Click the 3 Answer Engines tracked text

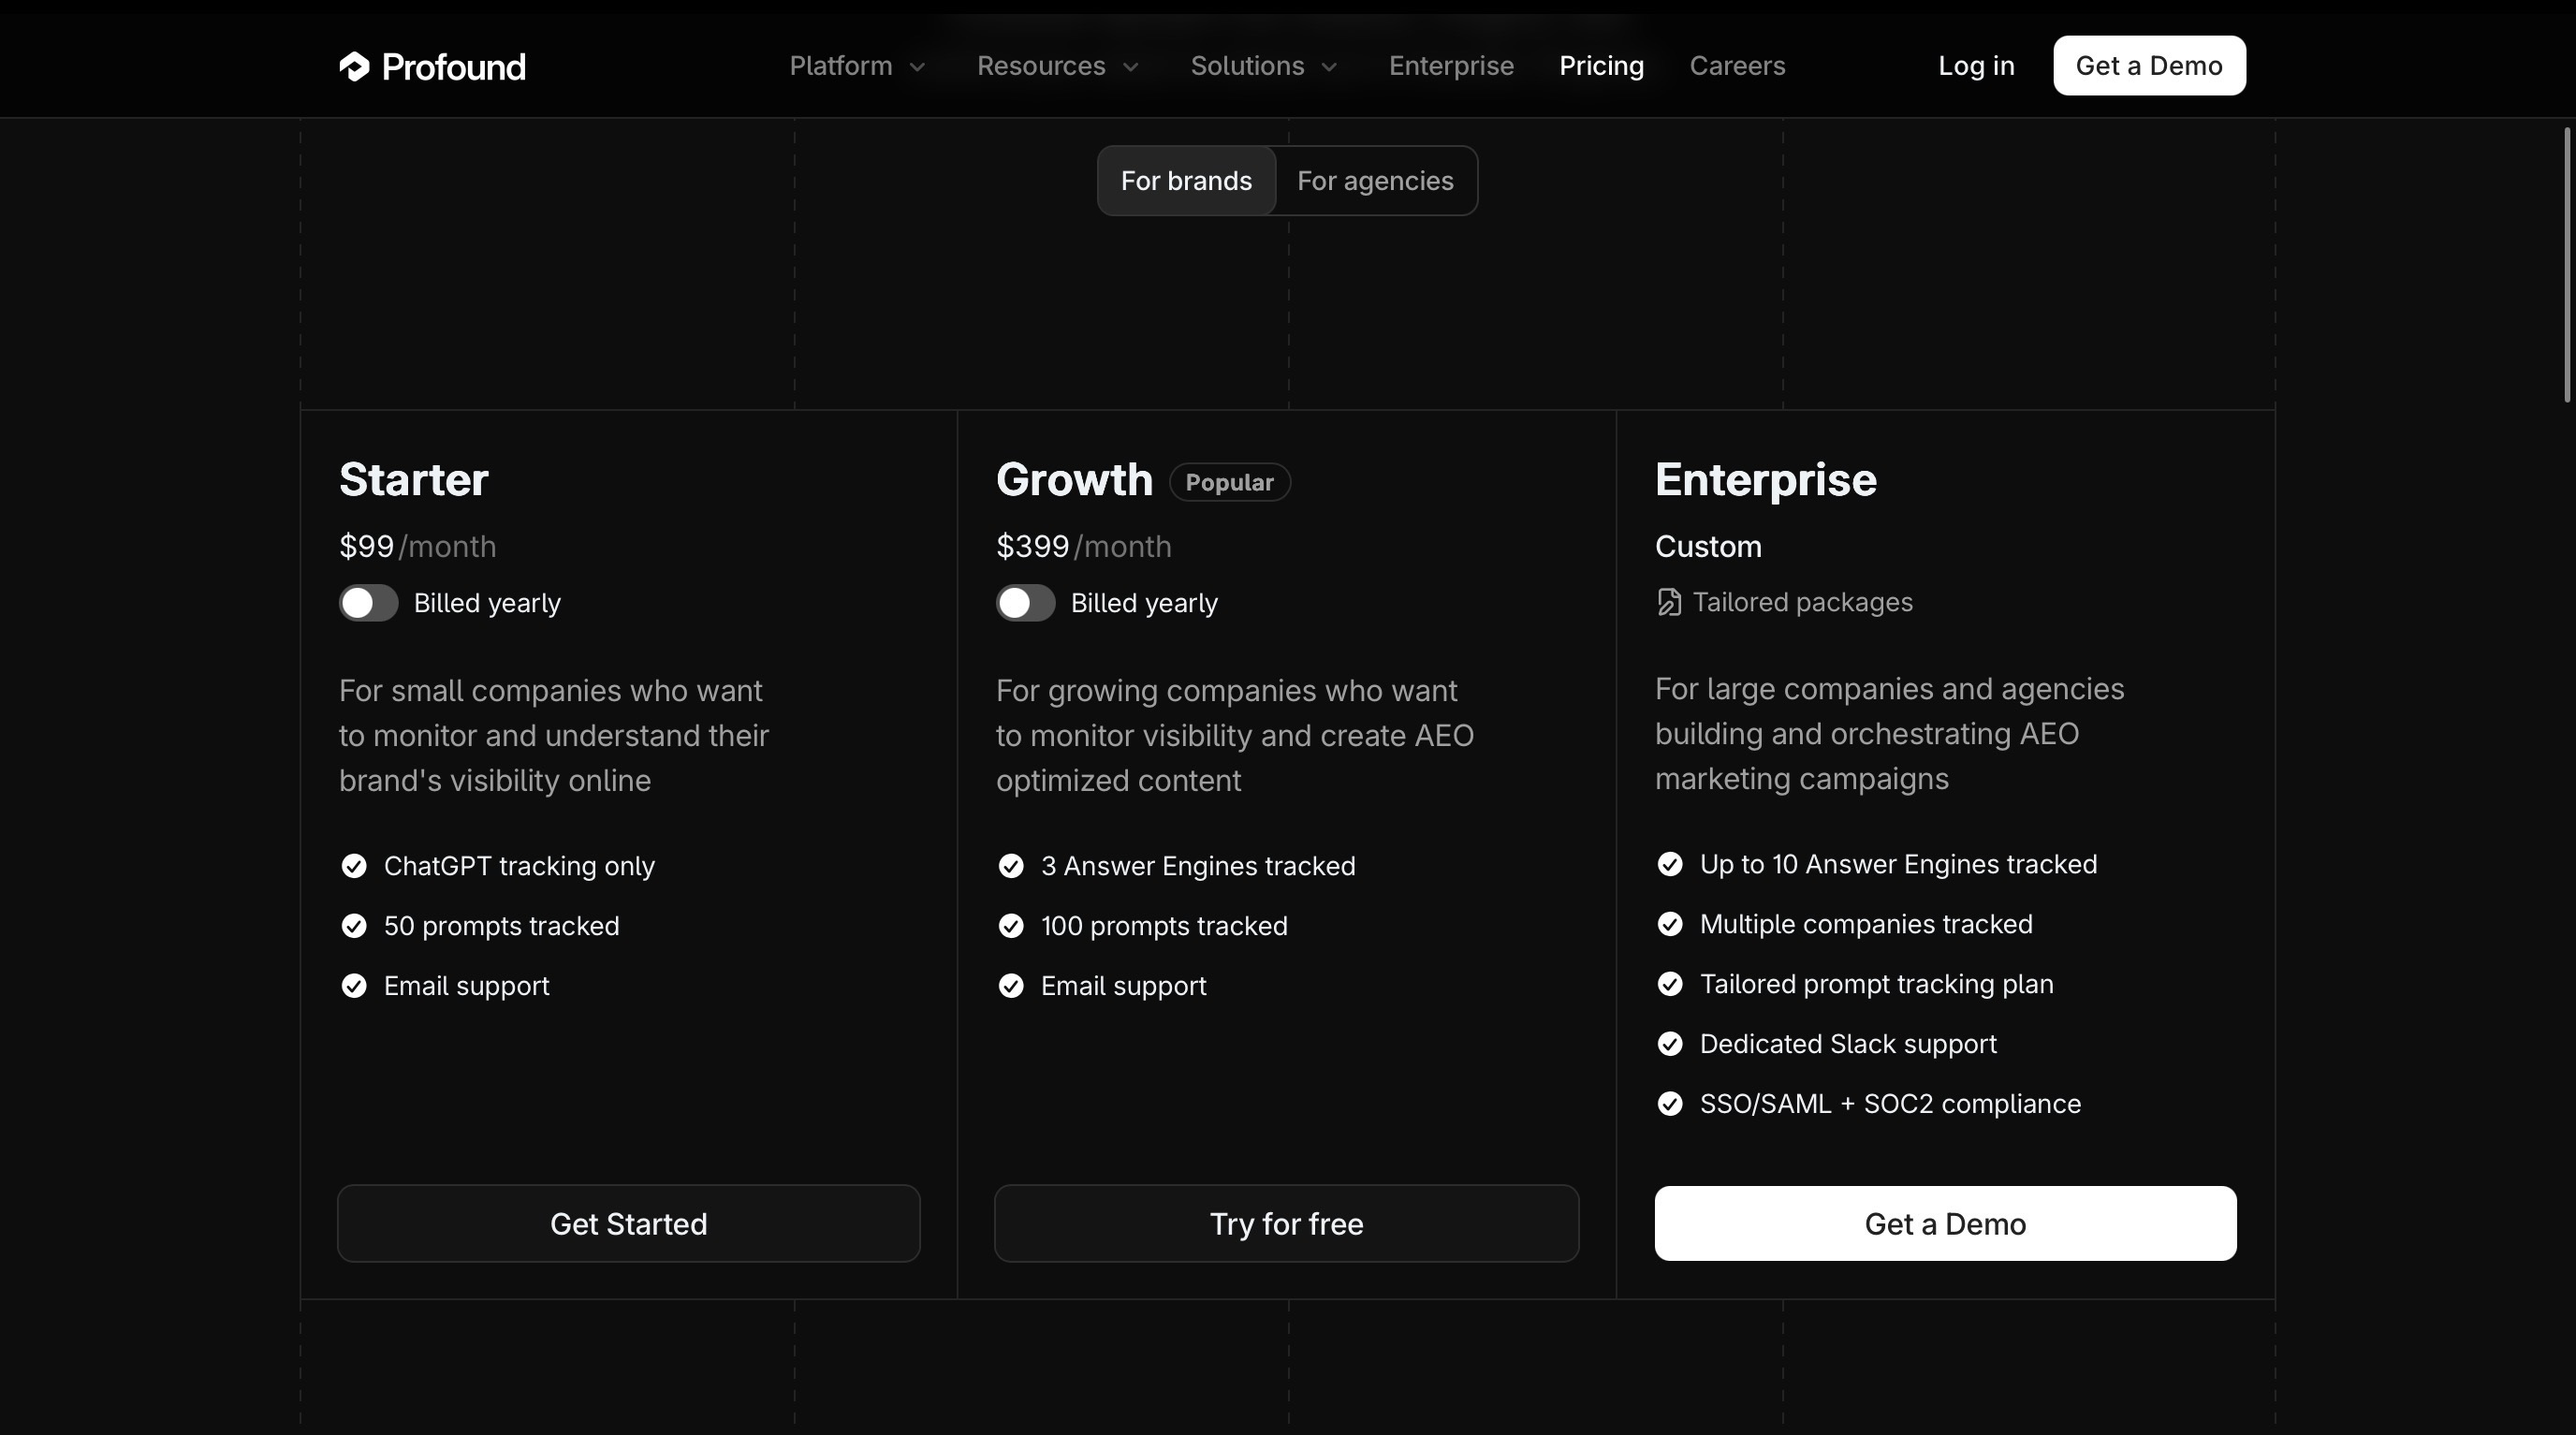(x=1198, y=866)
